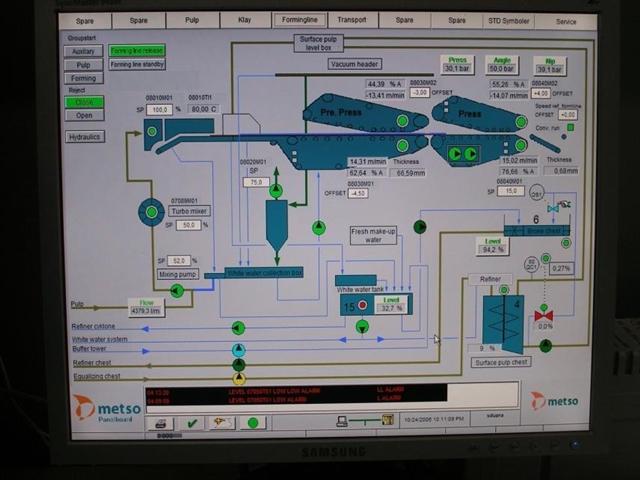Viewport: 640px width, 480px height.
Task: Click the cyan Buffer tower pump icon
Action: [239, 350]
